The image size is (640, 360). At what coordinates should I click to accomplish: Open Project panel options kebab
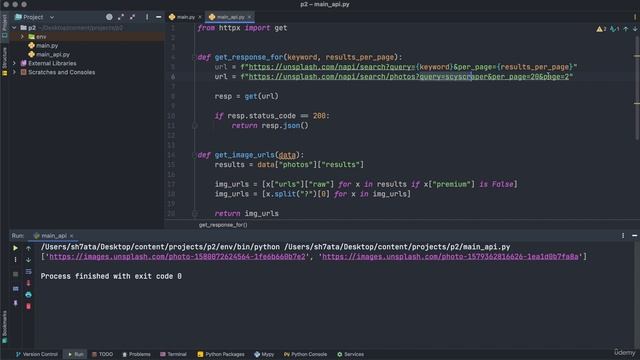[147, 17]
